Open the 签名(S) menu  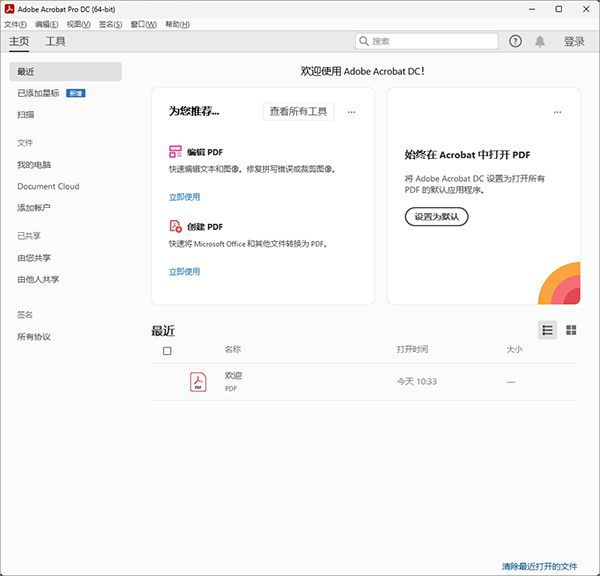click(110, 24)
